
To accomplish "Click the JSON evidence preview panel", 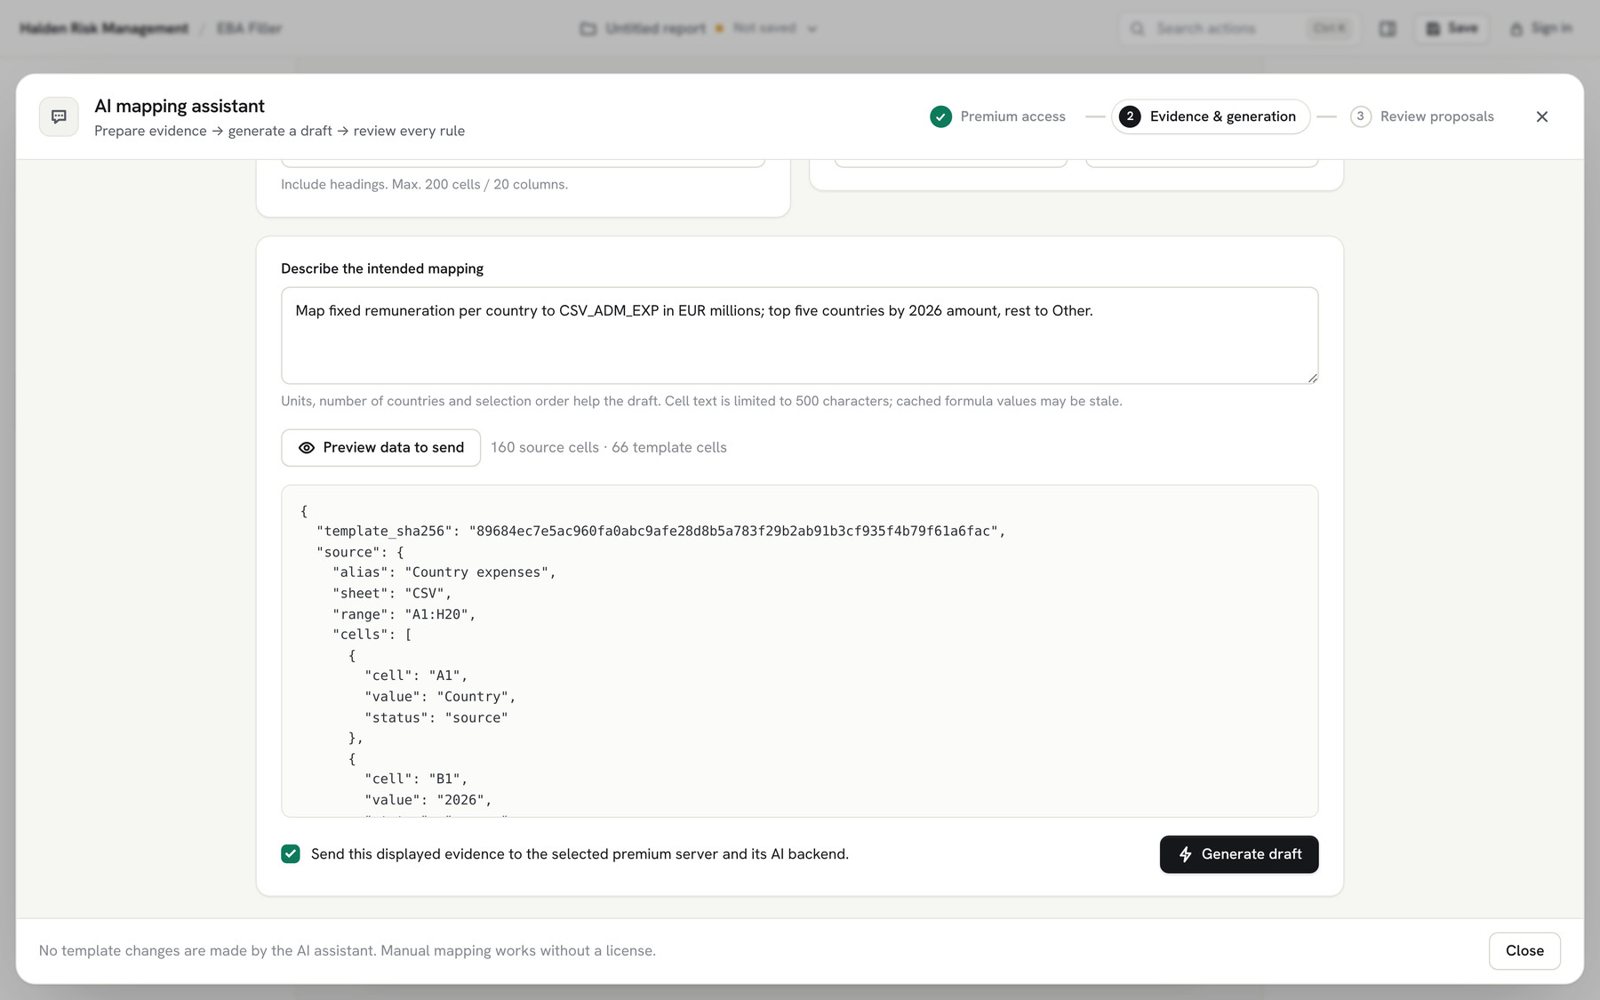I will pyautogui.click(x=799, y=651).
